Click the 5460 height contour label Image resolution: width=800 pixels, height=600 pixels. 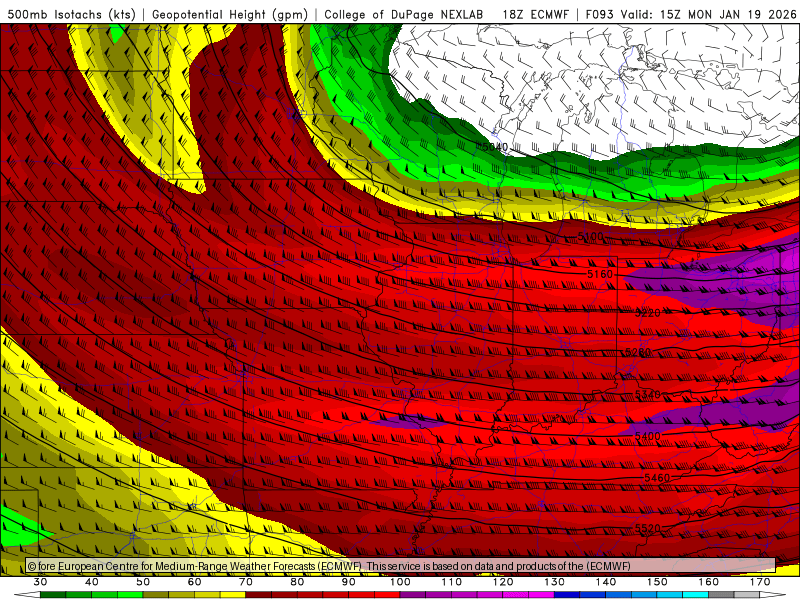click(657, 478)
